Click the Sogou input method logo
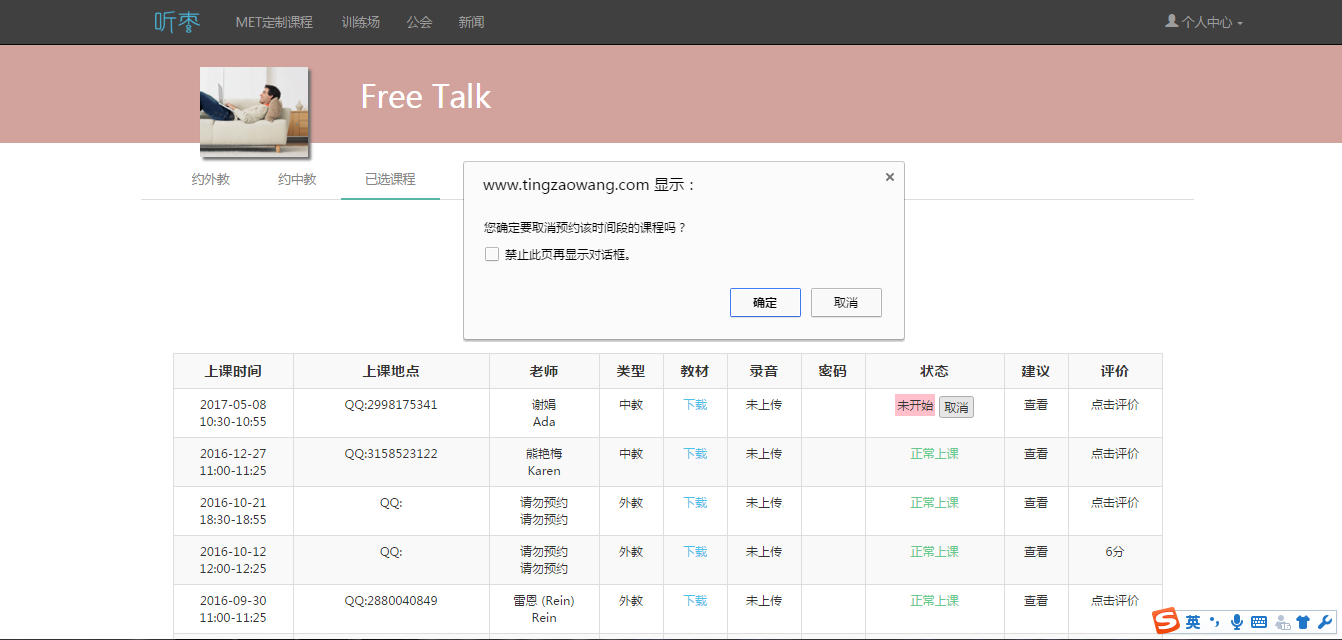This screenshot has height=640, width=1342. tap(1166, 622)
